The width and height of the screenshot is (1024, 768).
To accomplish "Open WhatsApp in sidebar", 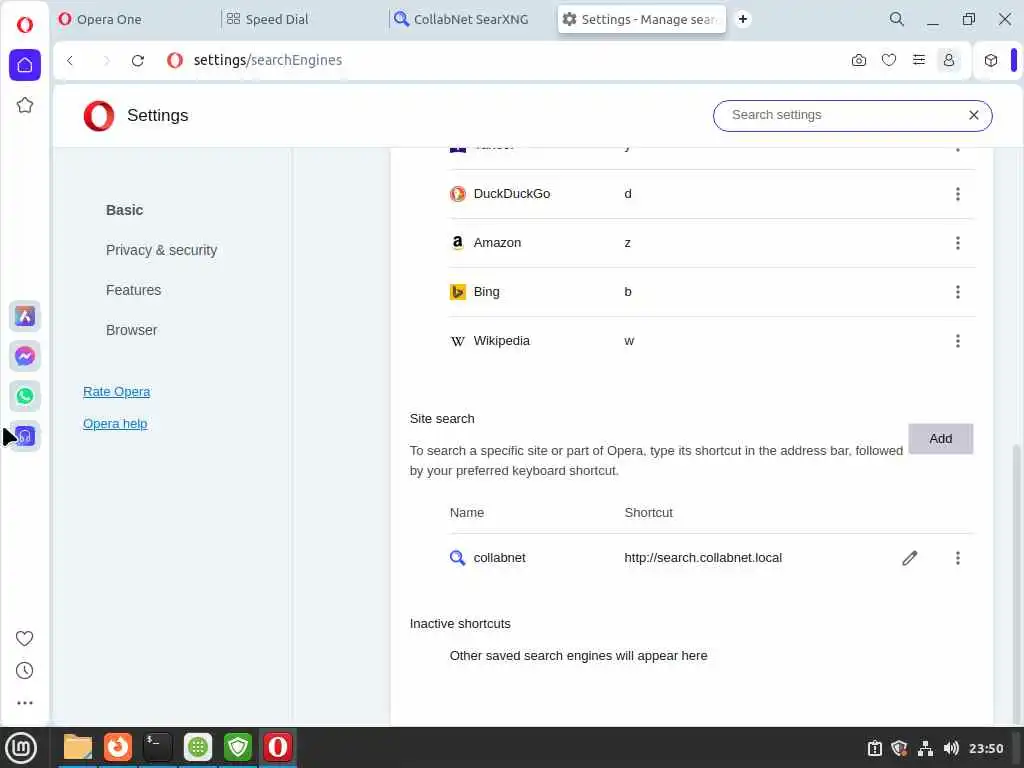I will tap(25, 396).
